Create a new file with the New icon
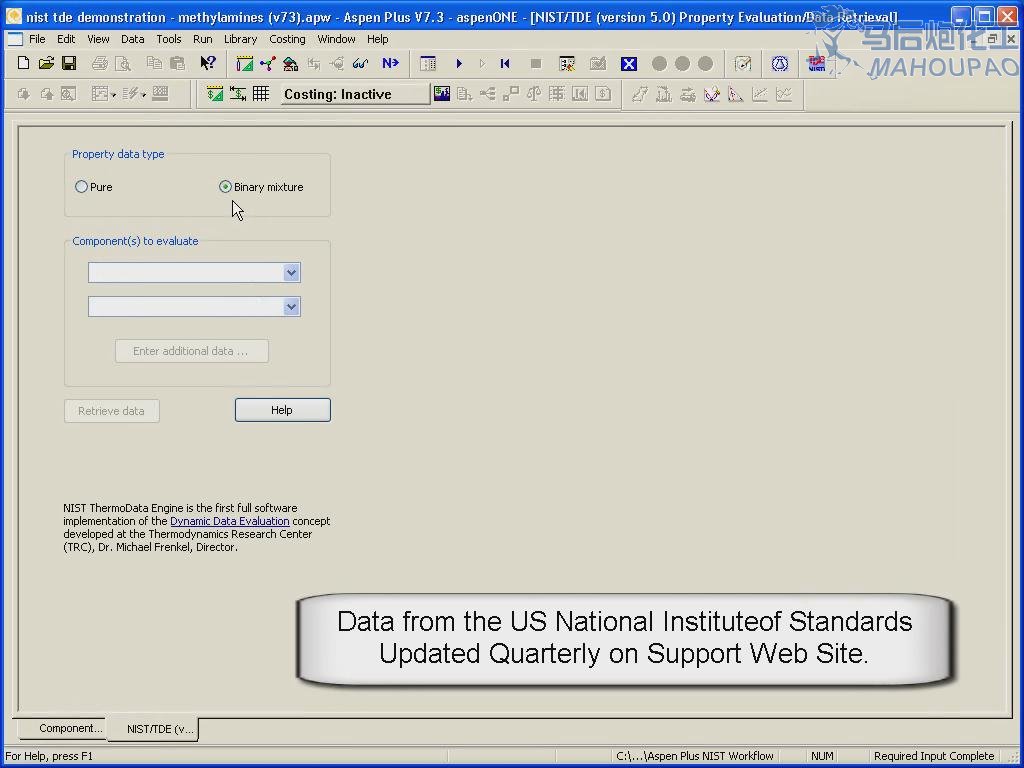 [24, 63]
